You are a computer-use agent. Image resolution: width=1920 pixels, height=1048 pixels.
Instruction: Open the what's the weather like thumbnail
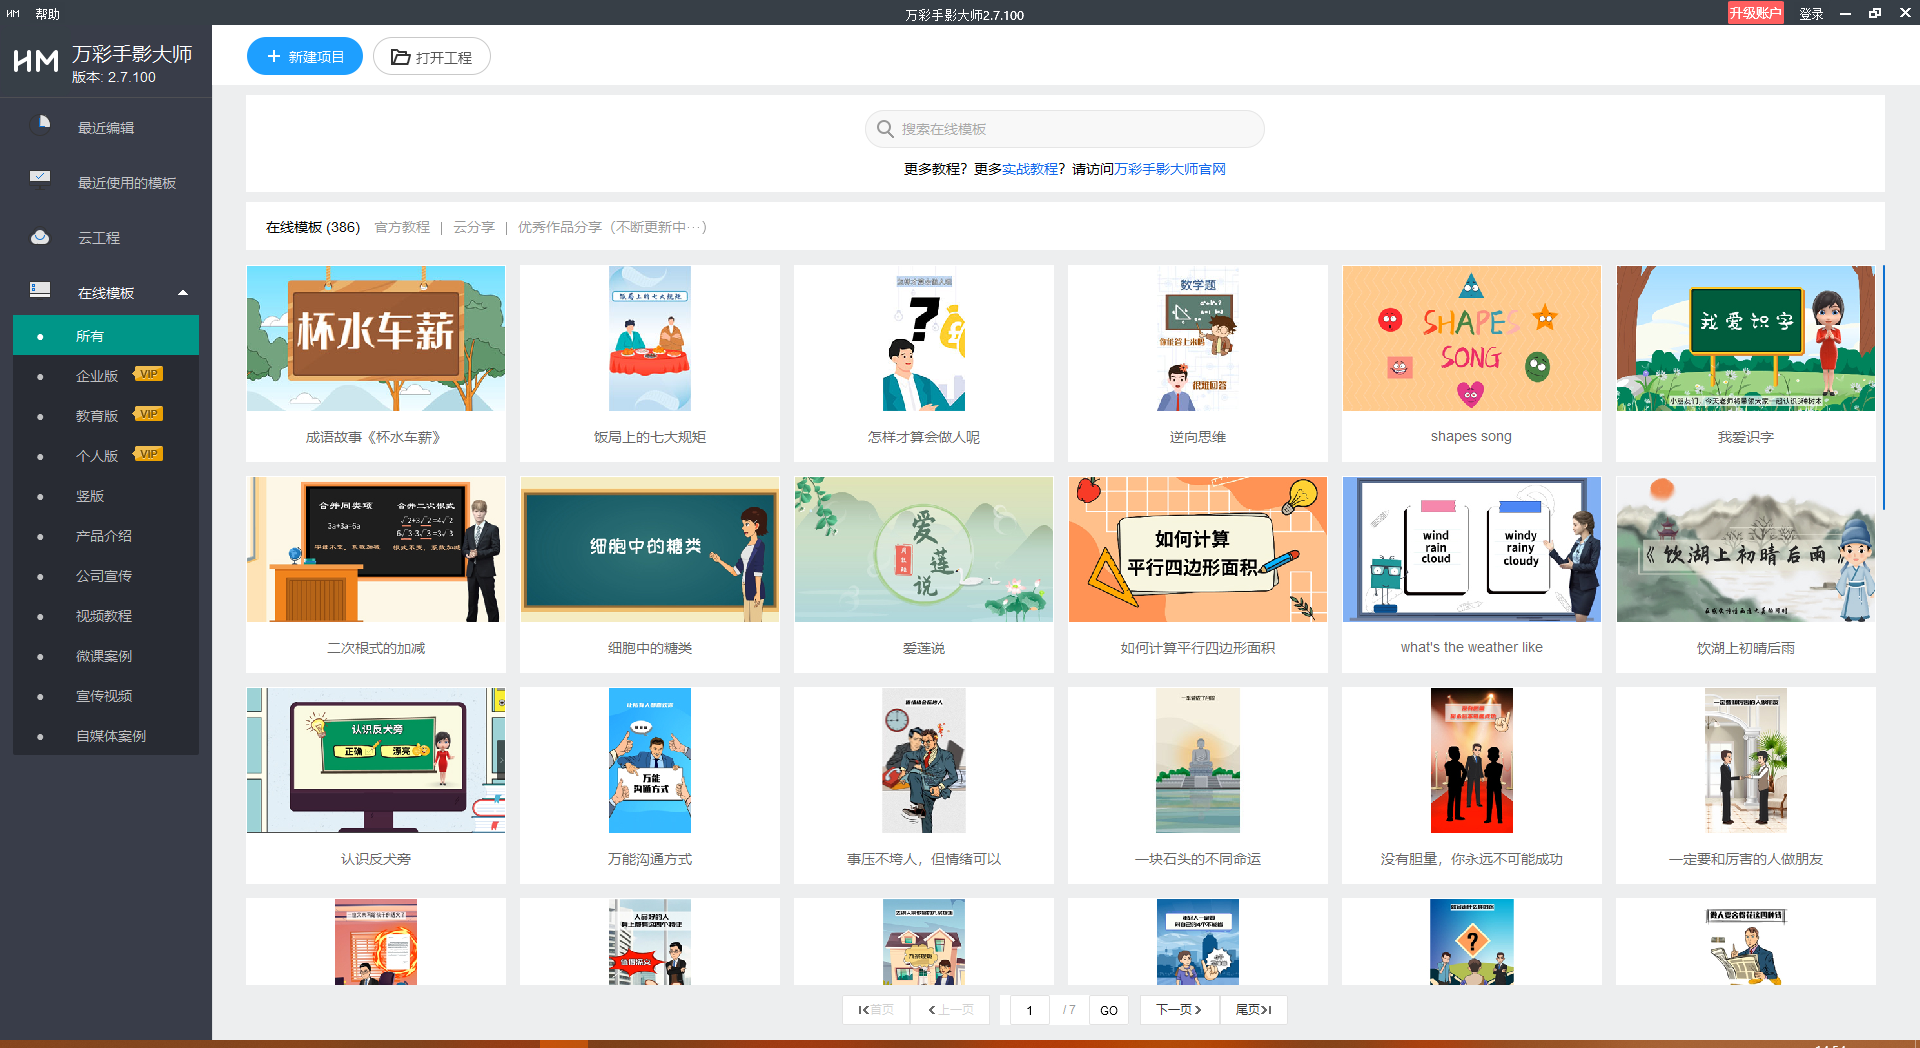(1472, 549)
